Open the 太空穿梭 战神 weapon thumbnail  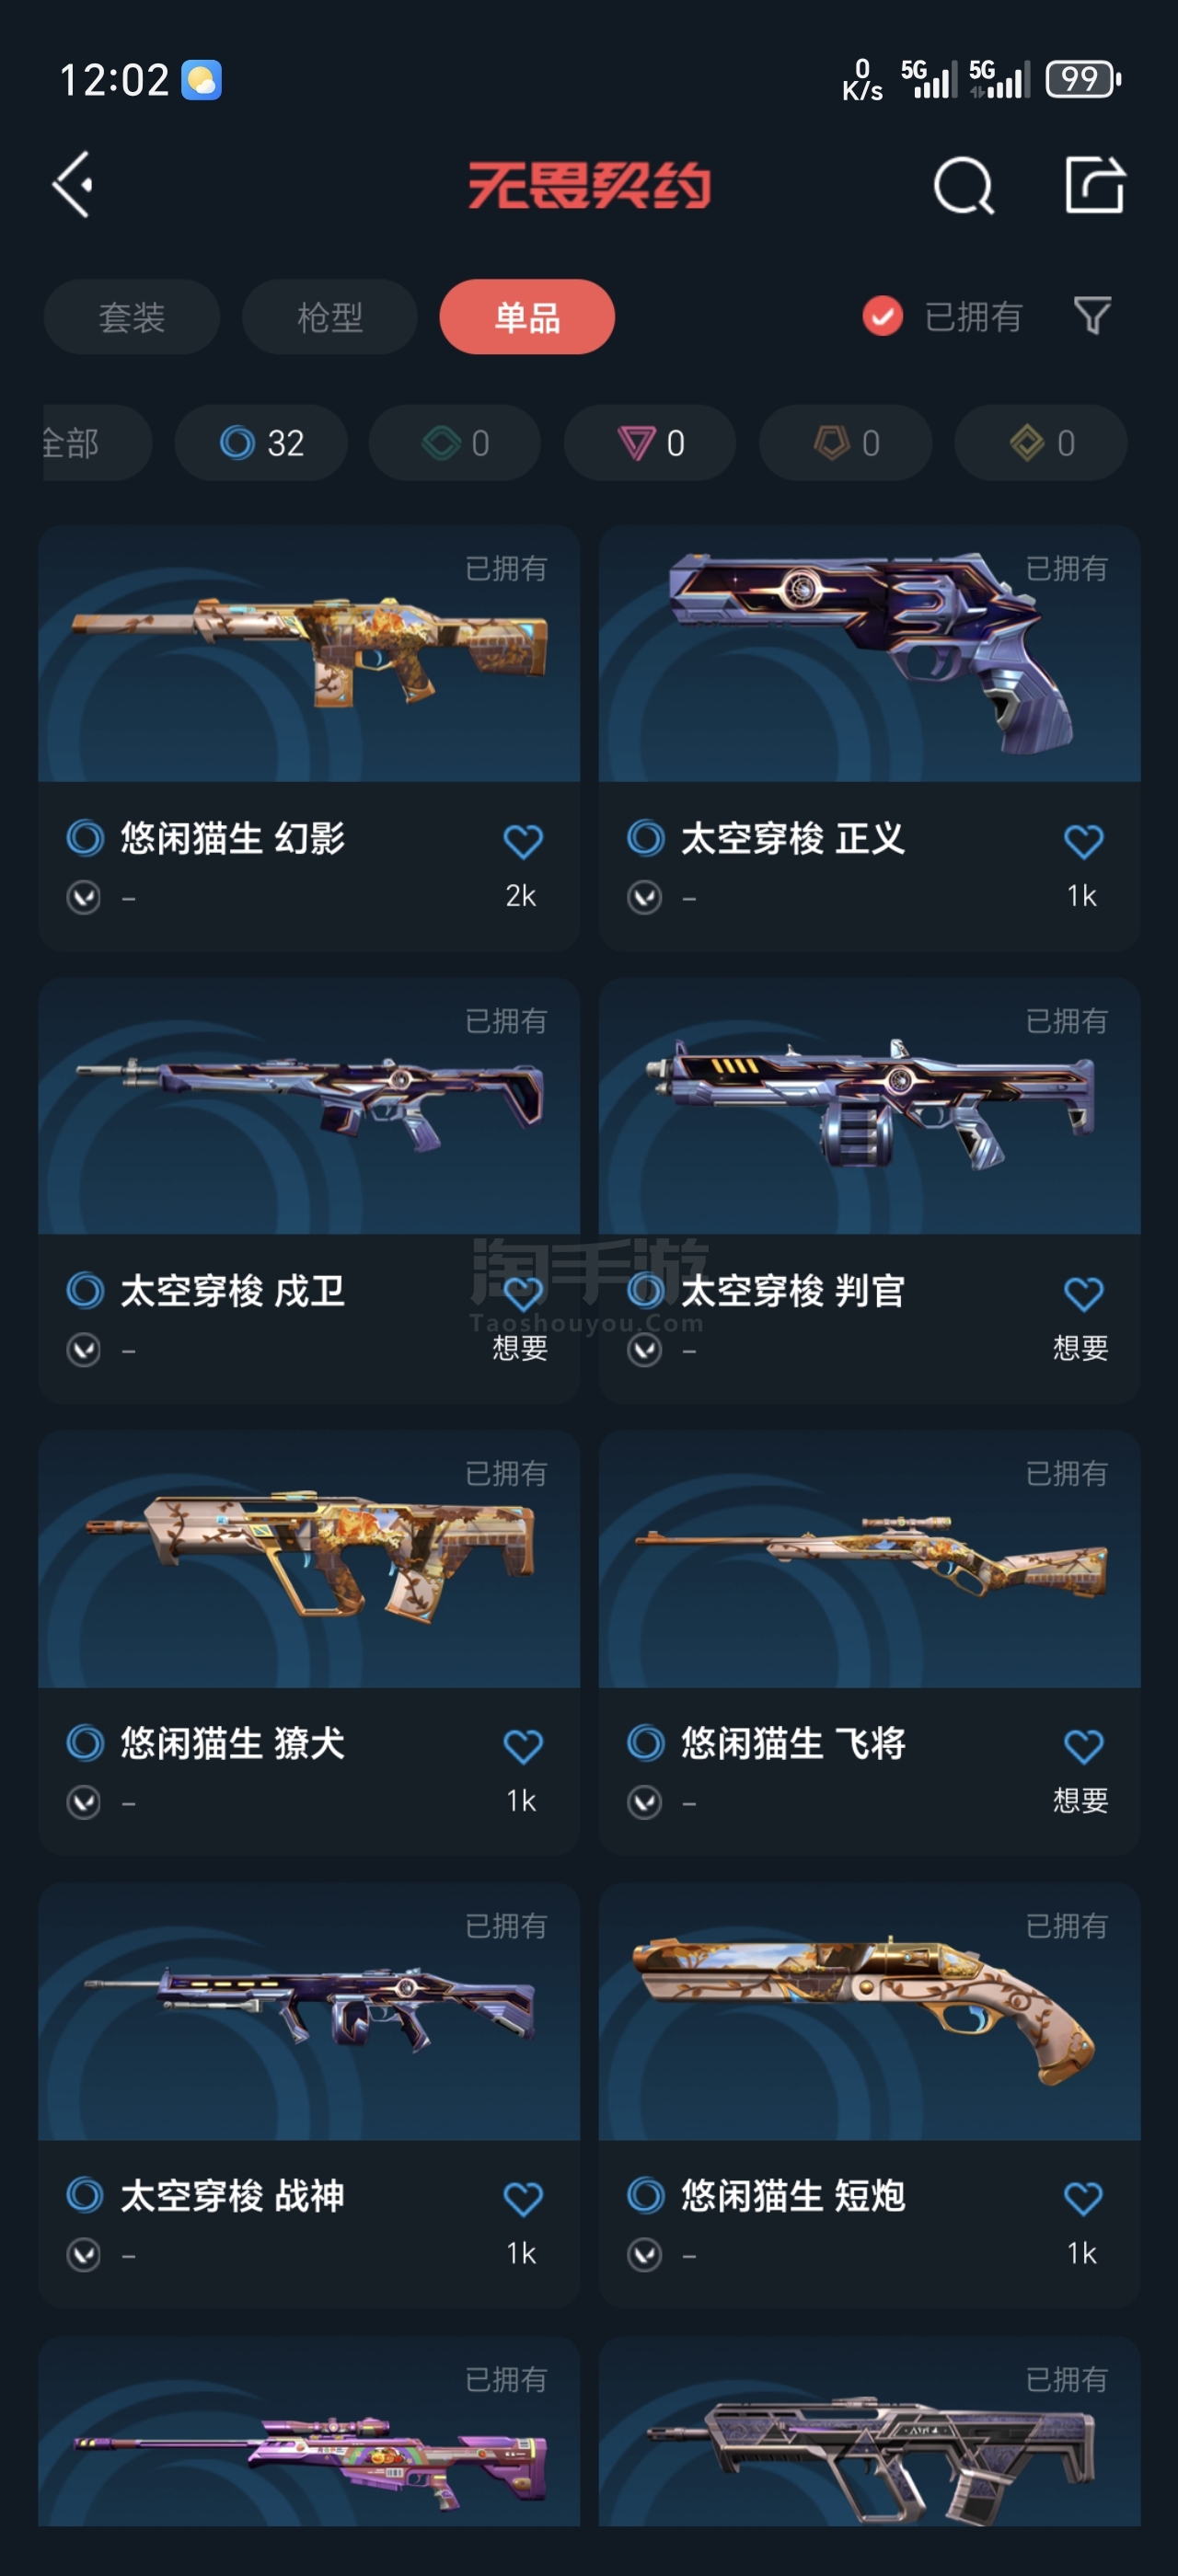coord(309,2012)
